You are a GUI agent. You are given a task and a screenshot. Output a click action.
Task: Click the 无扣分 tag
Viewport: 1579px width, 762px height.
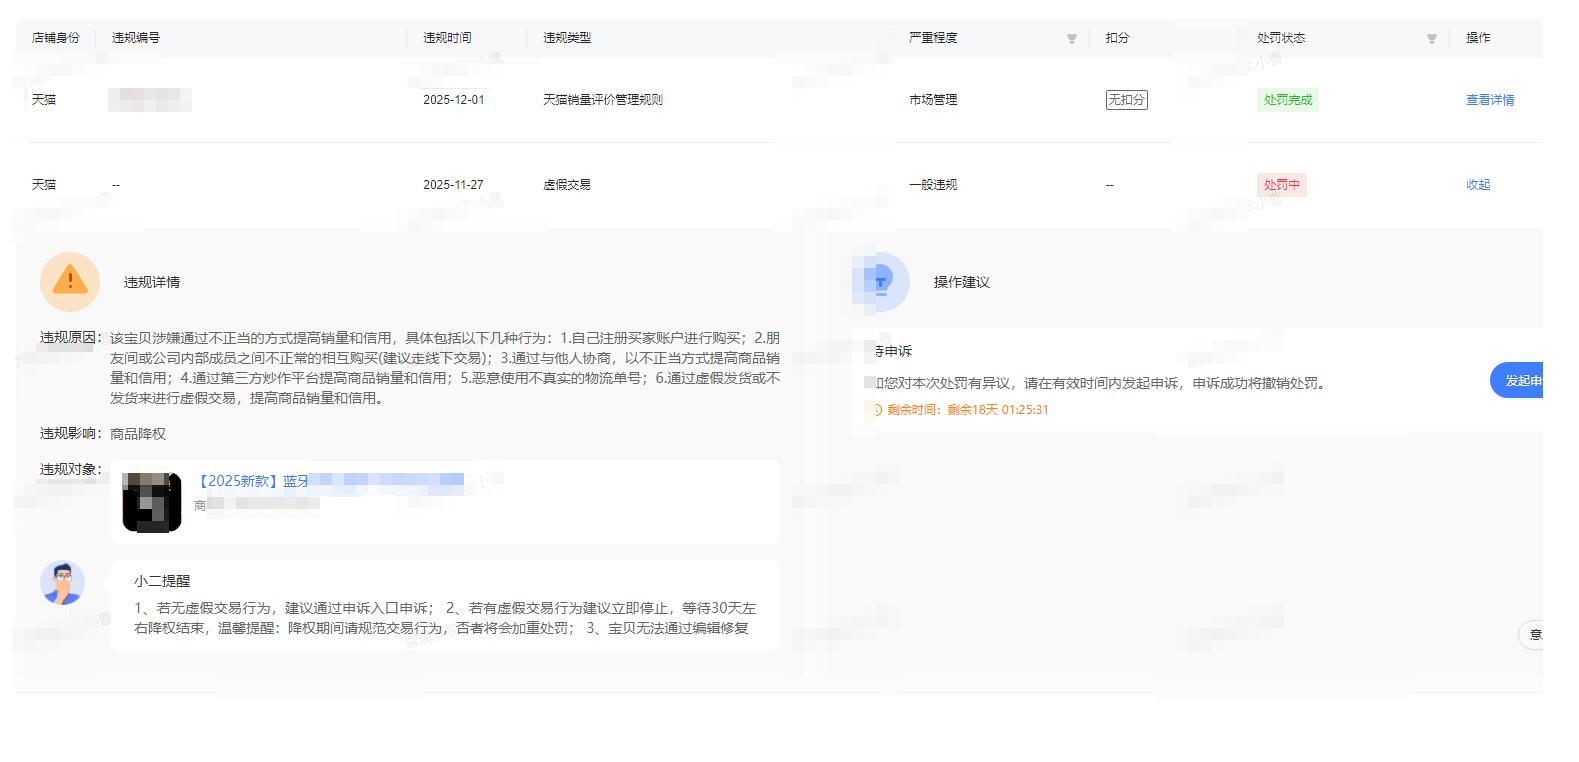pyautogui.click(x=1126, y=100)
